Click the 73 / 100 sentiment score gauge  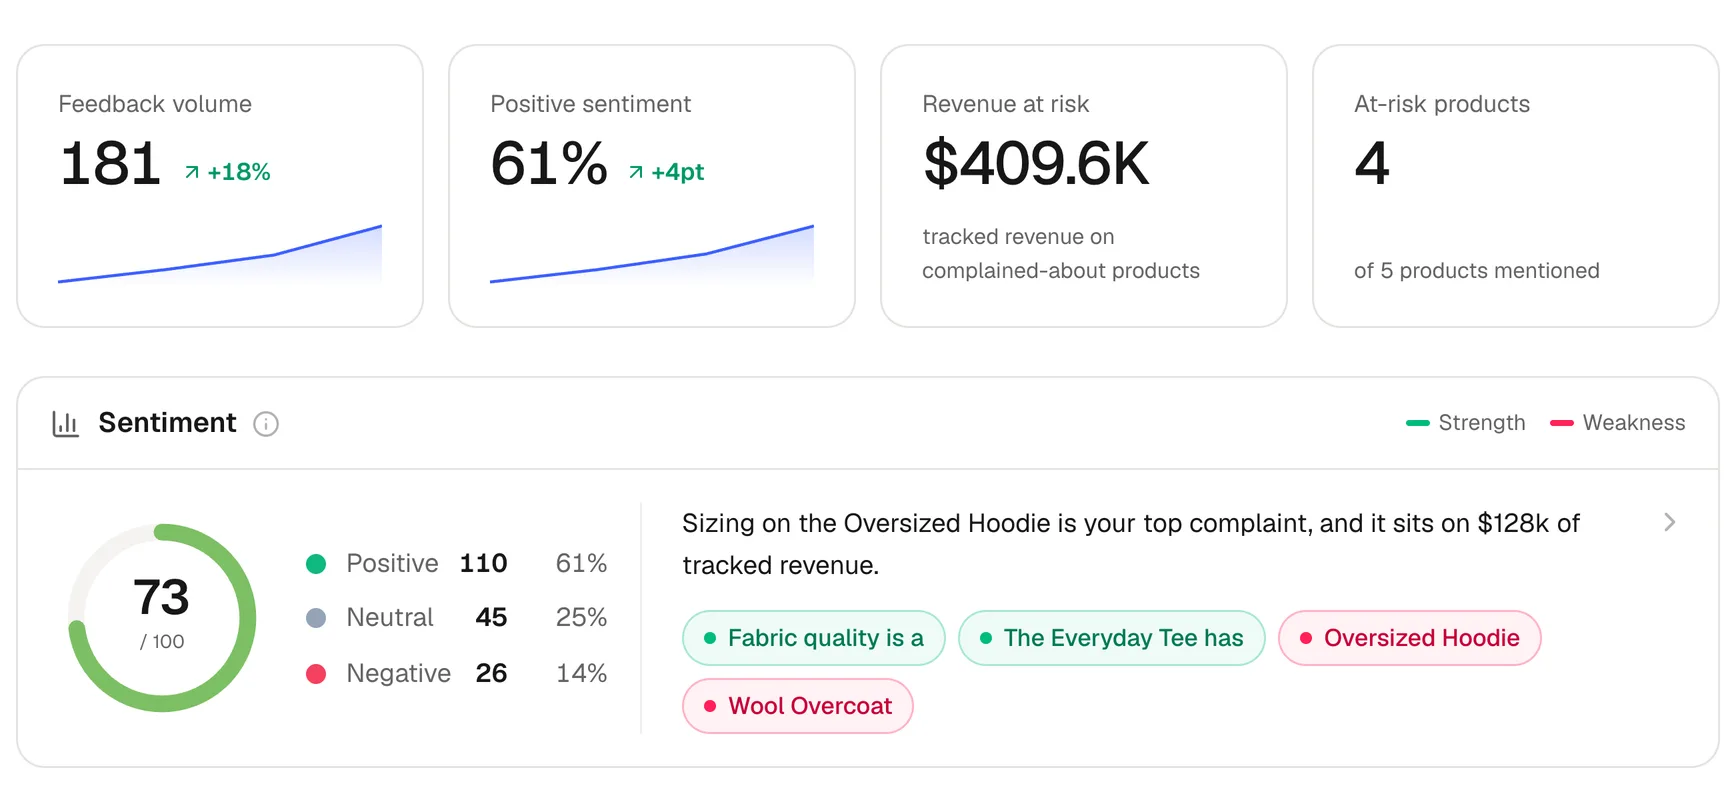162,618
